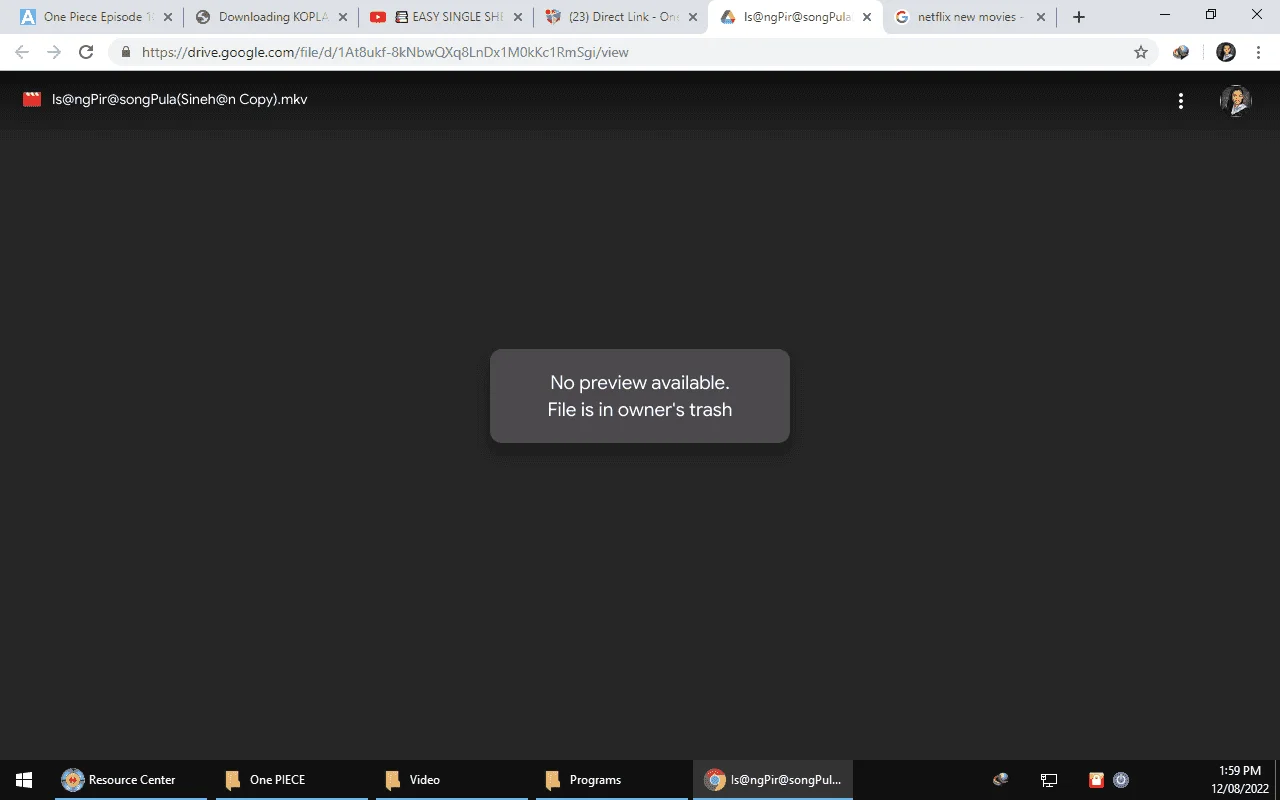
Task: Click the drive.google.com address bar
Action: pos(635,52)
